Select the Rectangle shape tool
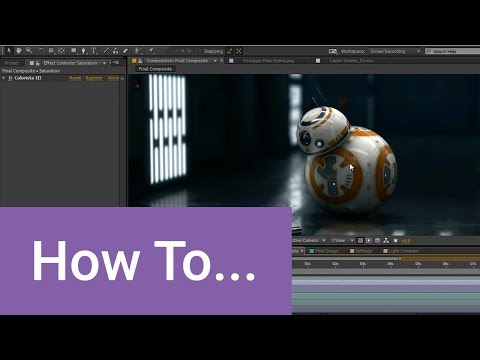480x360 pixels. [x=74, y=51]
